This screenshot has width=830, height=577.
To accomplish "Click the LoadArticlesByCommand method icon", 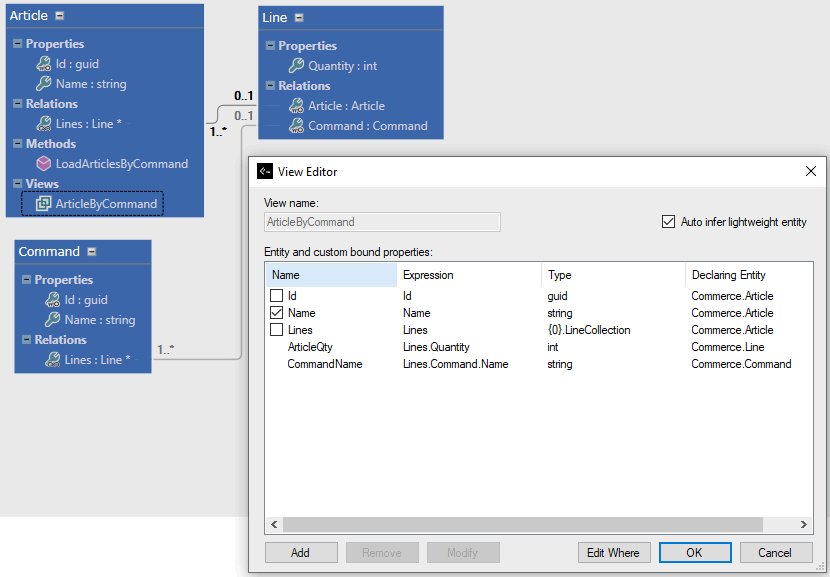I will [x=44, y=163].
